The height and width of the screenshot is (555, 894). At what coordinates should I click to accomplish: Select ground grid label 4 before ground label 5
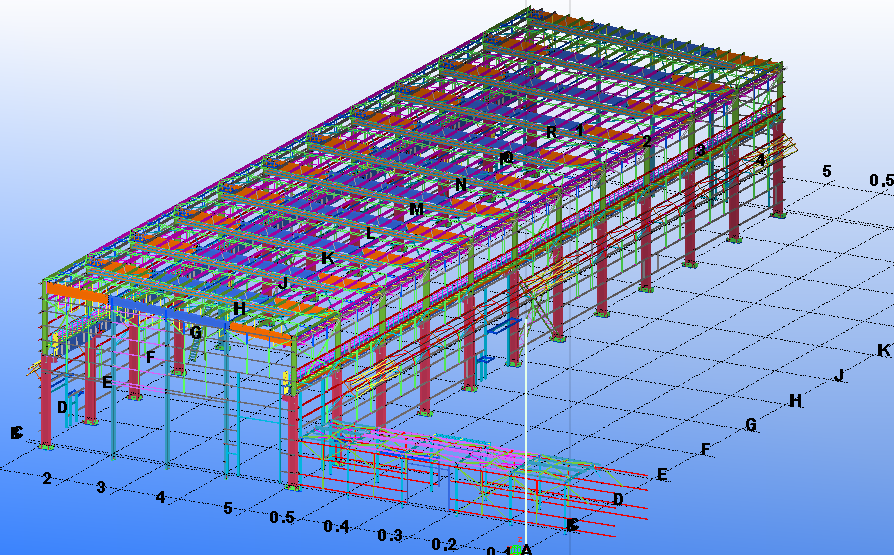point(160,497)
